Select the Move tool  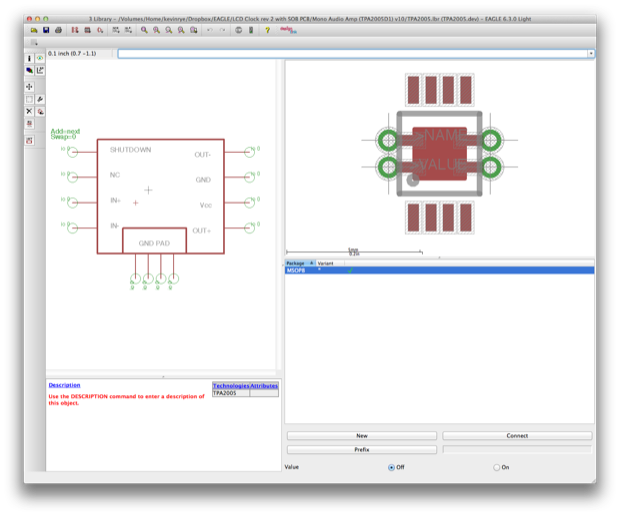tap(29, 87)
